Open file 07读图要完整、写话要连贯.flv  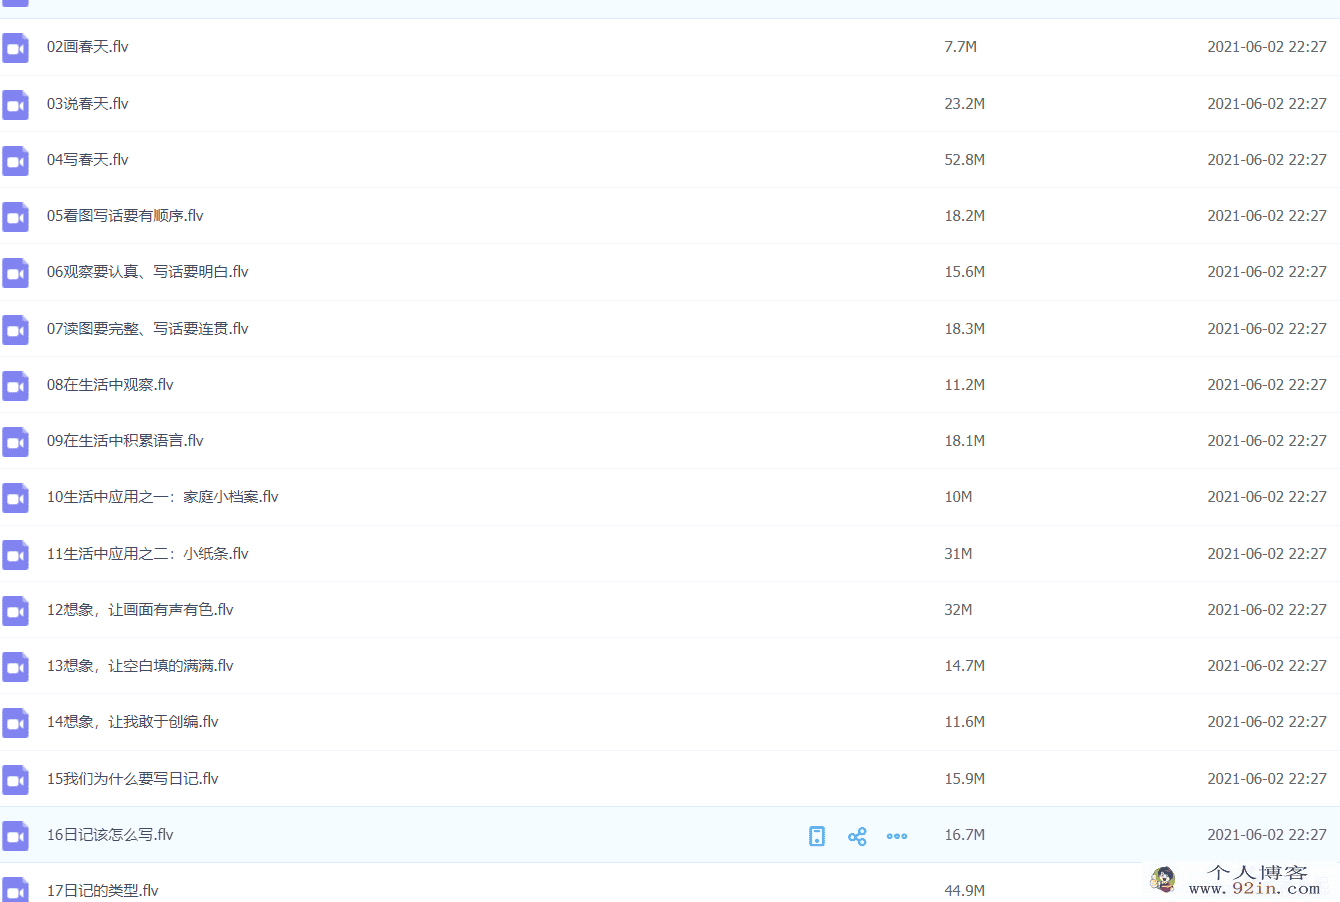pos(148,329)
